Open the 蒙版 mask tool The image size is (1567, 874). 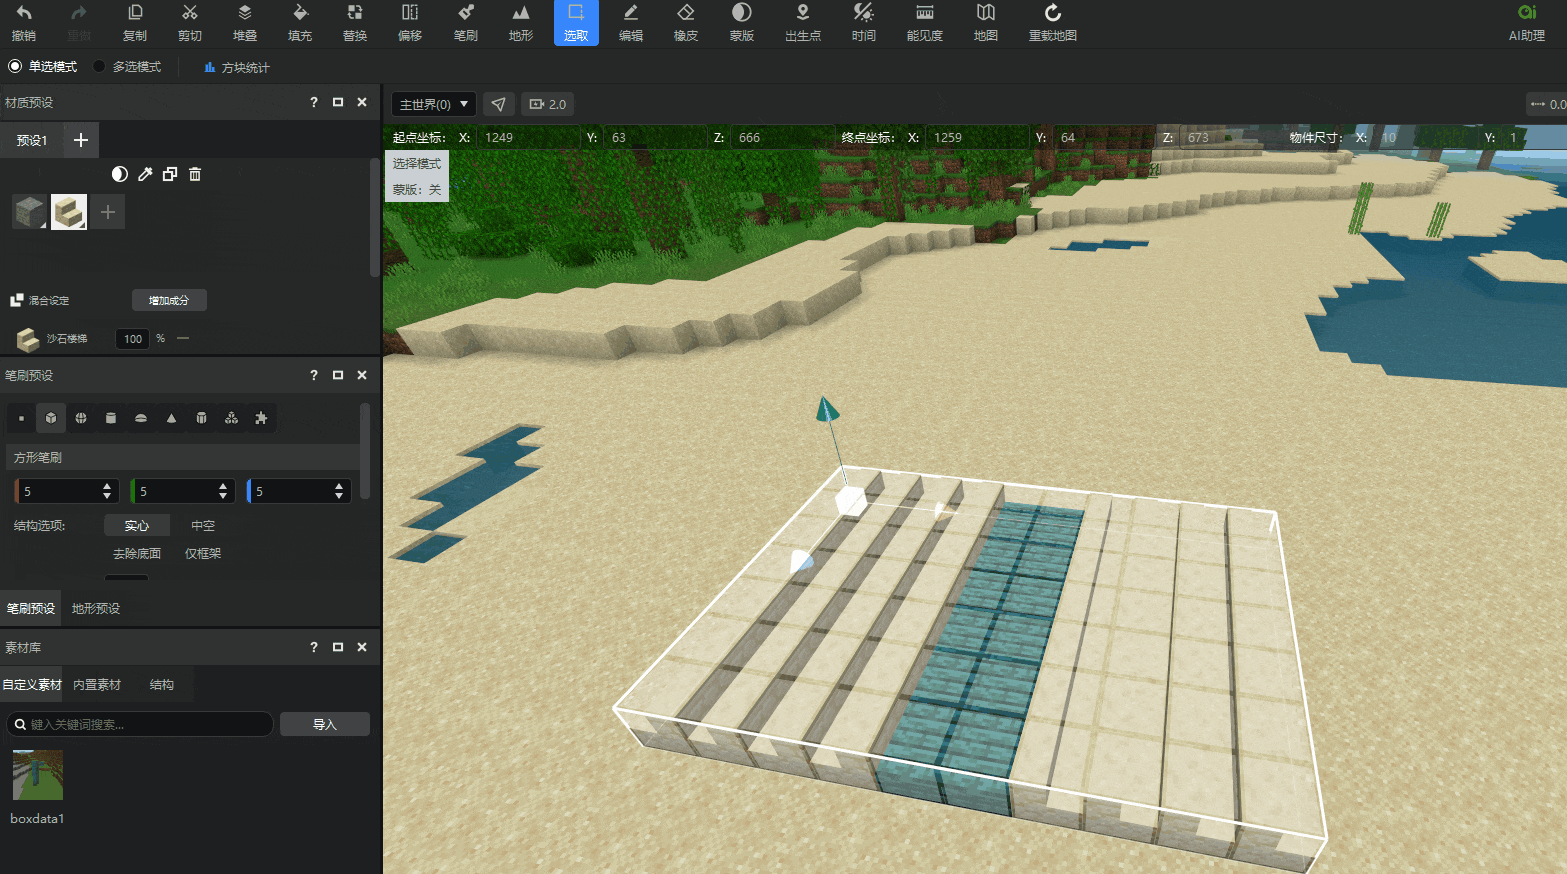742,23
